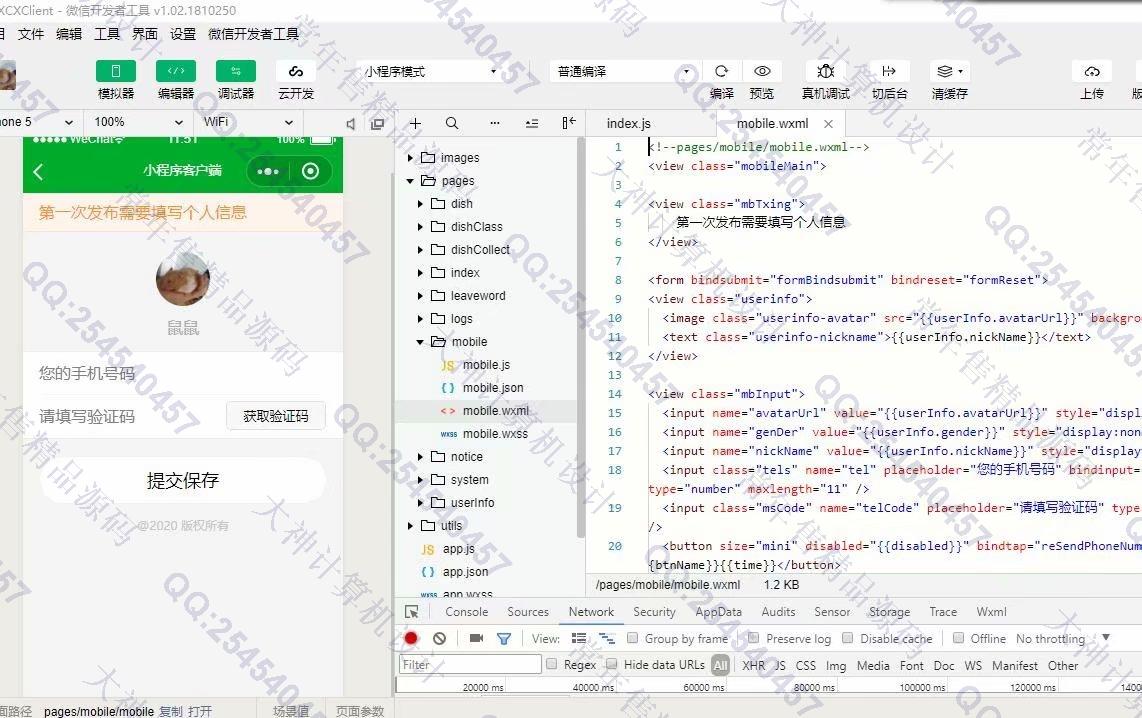Tap the mini program capsule close circle
The image size is (1142, 718).
[310, 171]
